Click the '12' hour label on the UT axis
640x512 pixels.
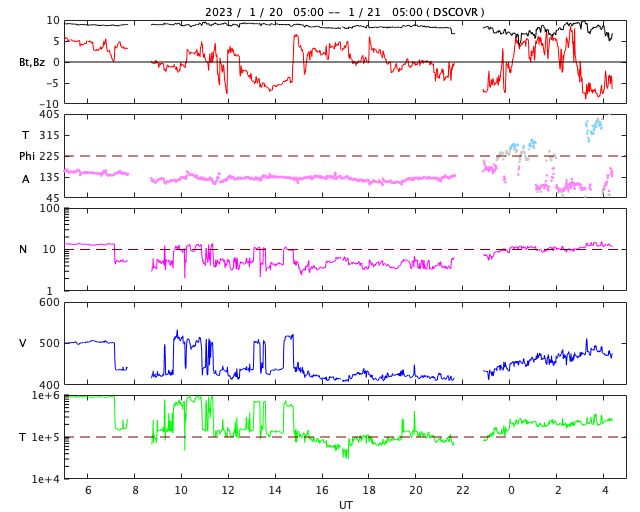228,490
